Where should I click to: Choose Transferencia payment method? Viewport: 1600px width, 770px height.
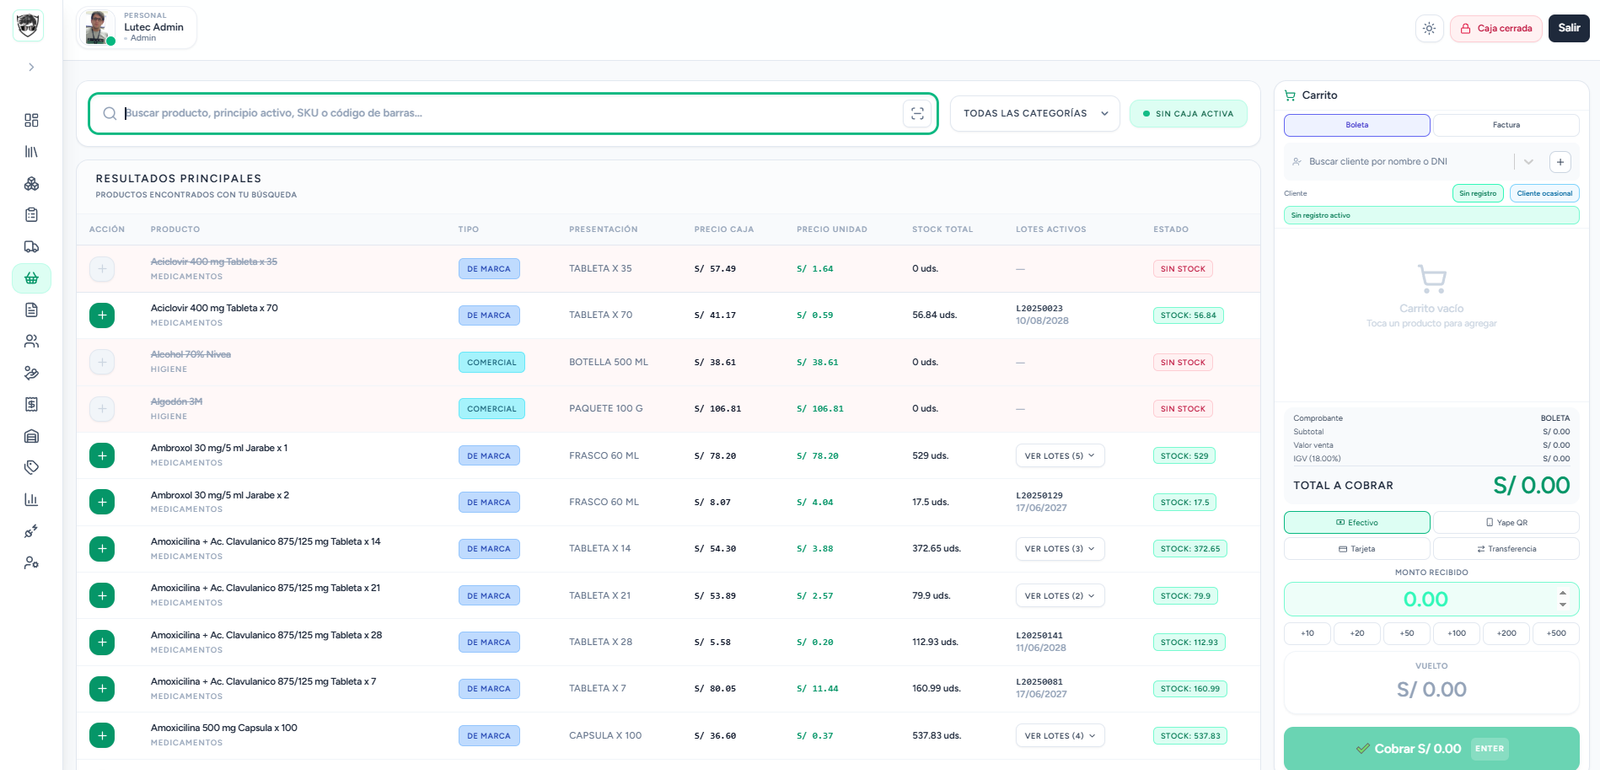point(1506,549)
